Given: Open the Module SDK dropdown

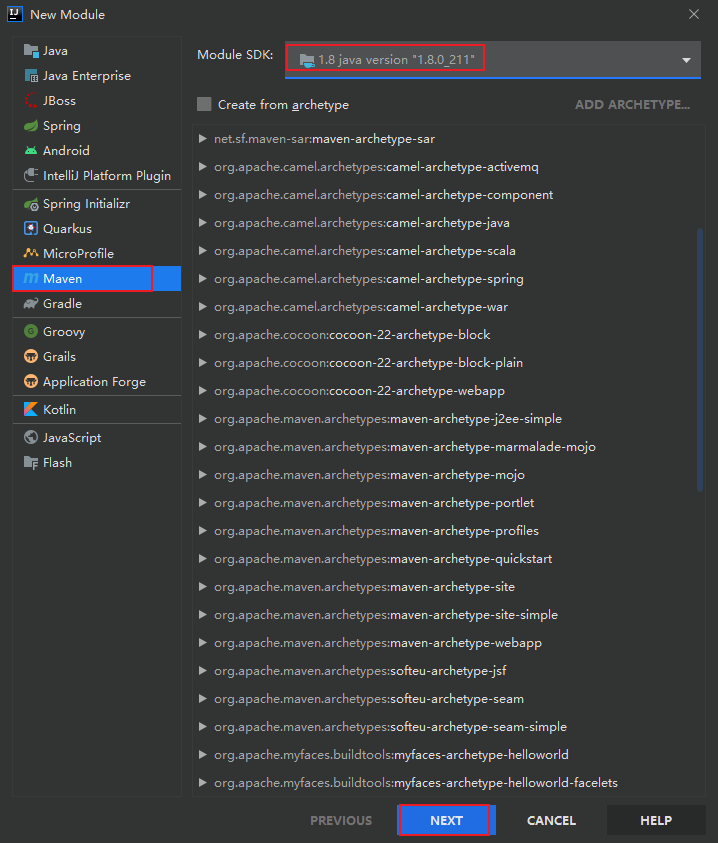Looking at the screenshot, I should click(686, 60).
